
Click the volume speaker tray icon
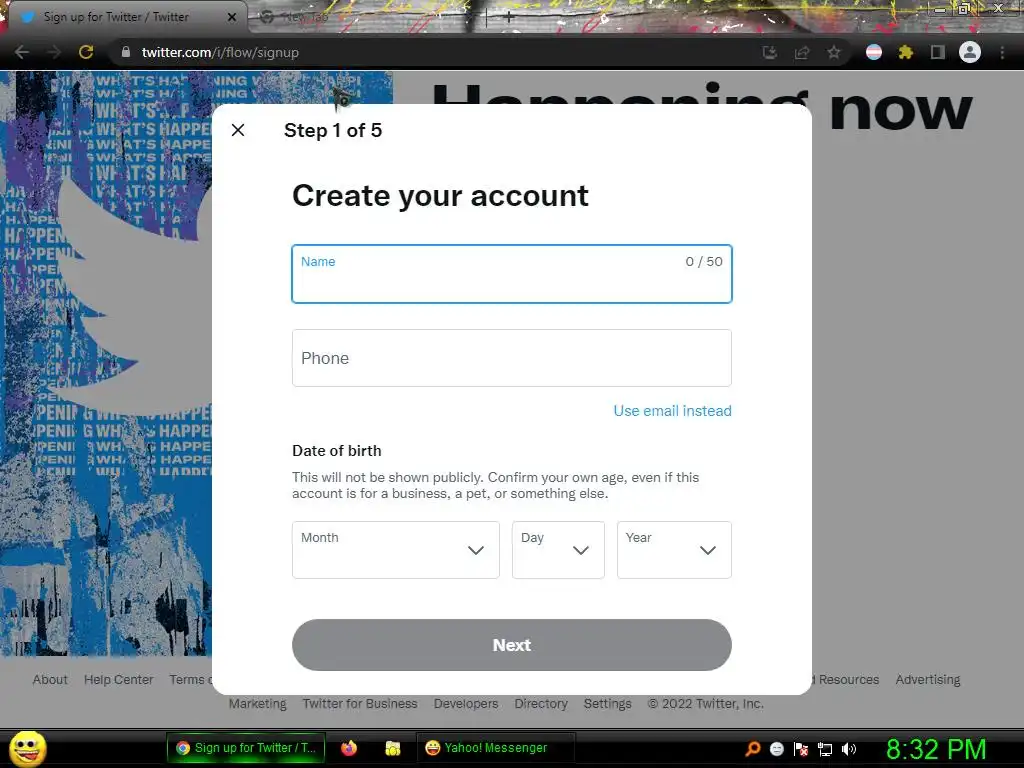coord(849,748)
